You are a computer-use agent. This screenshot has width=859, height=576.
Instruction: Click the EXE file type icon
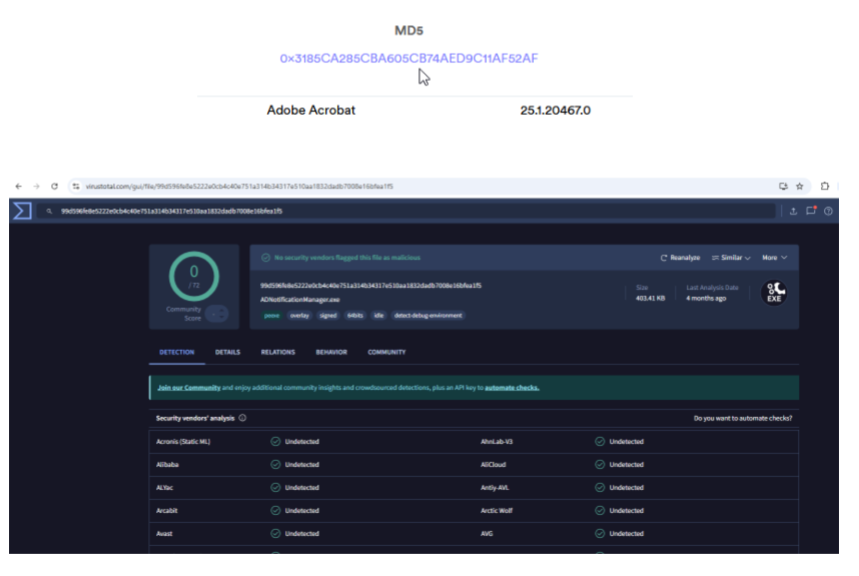click(774, 293)
